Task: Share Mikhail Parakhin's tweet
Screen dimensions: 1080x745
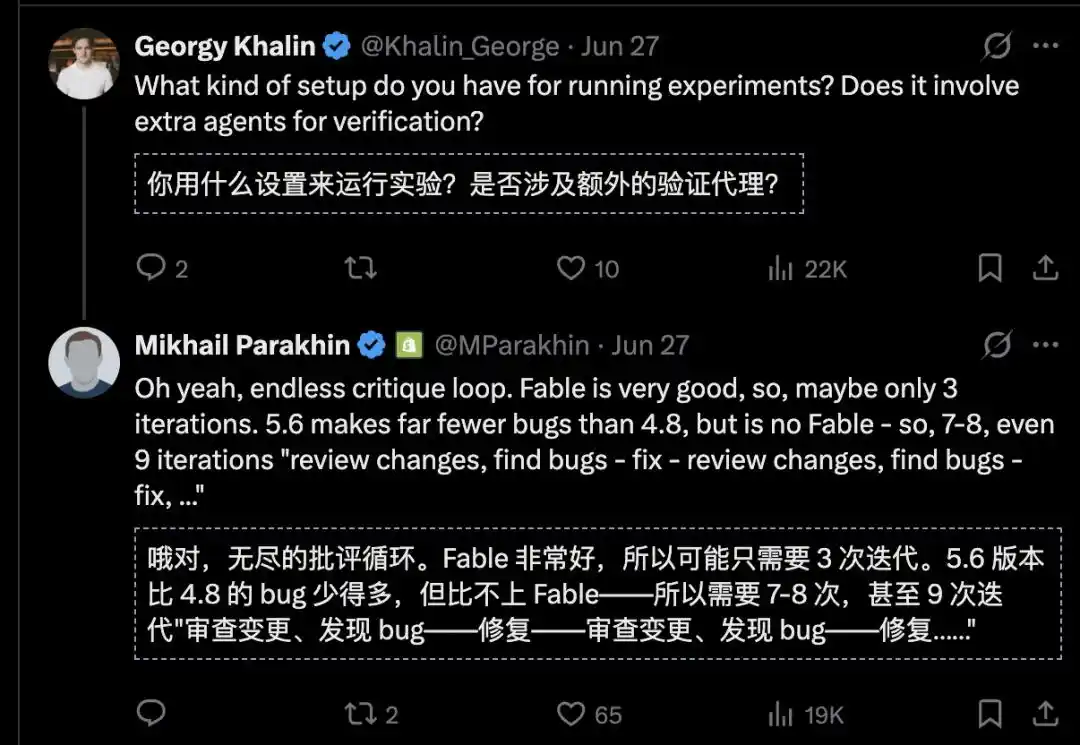Action: click(1045, 713)
